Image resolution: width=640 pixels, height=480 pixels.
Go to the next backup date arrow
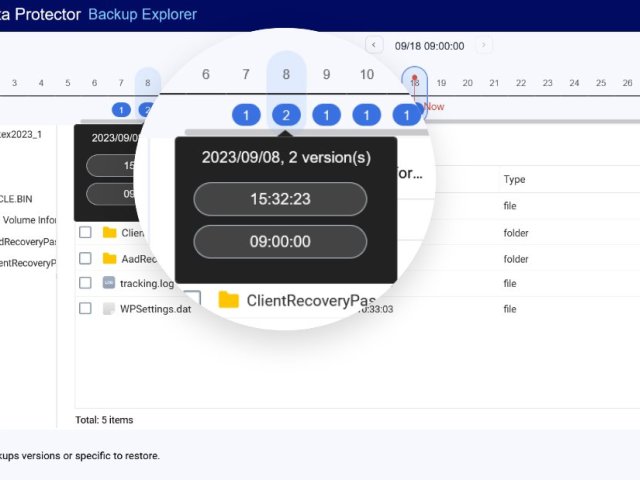484,45
